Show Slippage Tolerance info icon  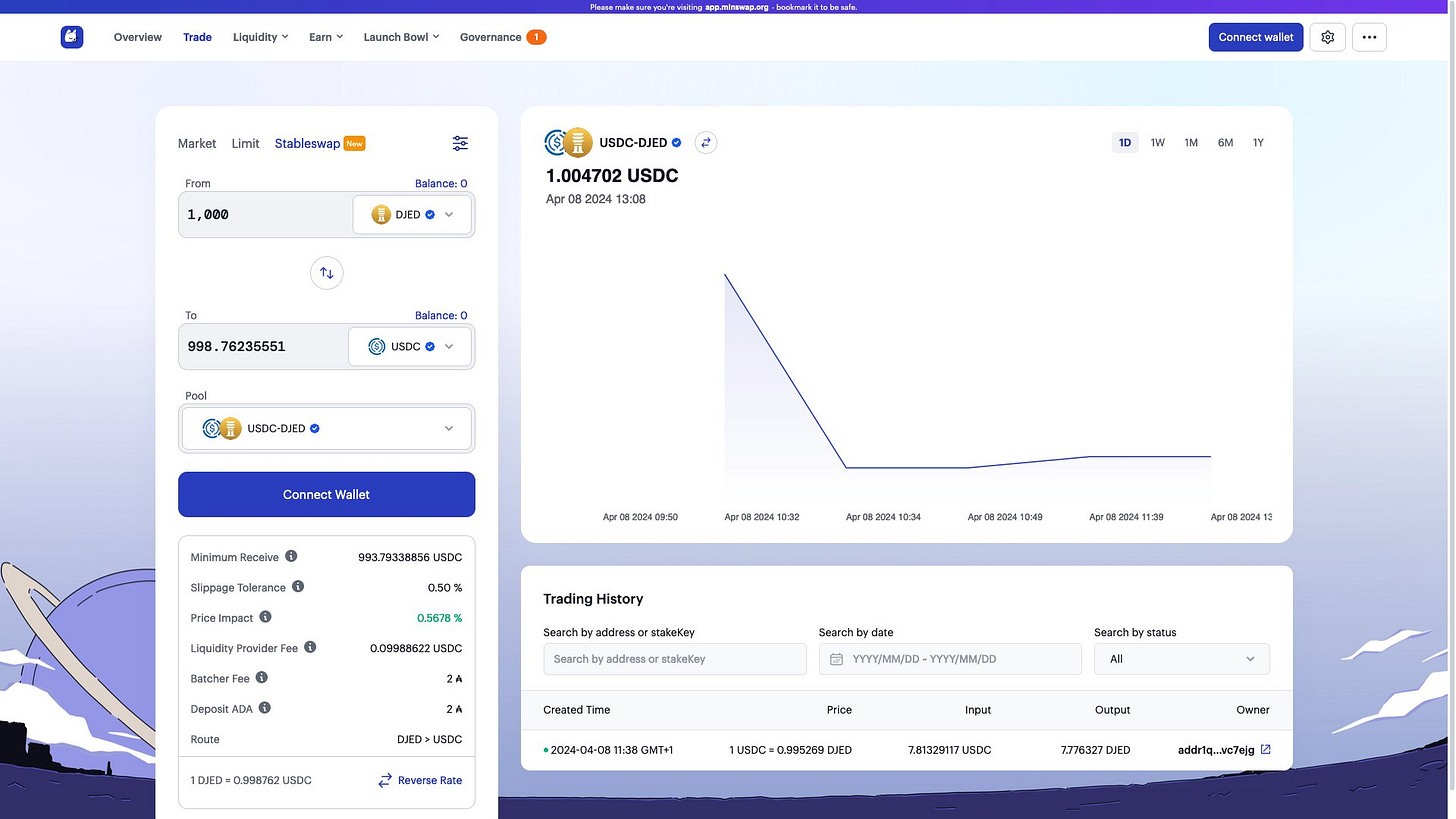(298, 587)
